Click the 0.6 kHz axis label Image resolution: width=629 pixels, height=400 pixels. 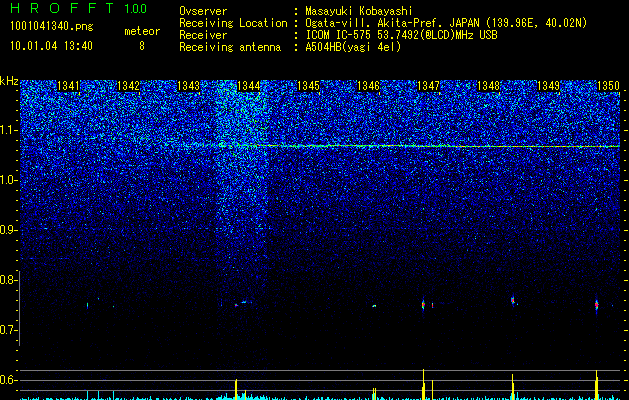click(x=8, y=380)
